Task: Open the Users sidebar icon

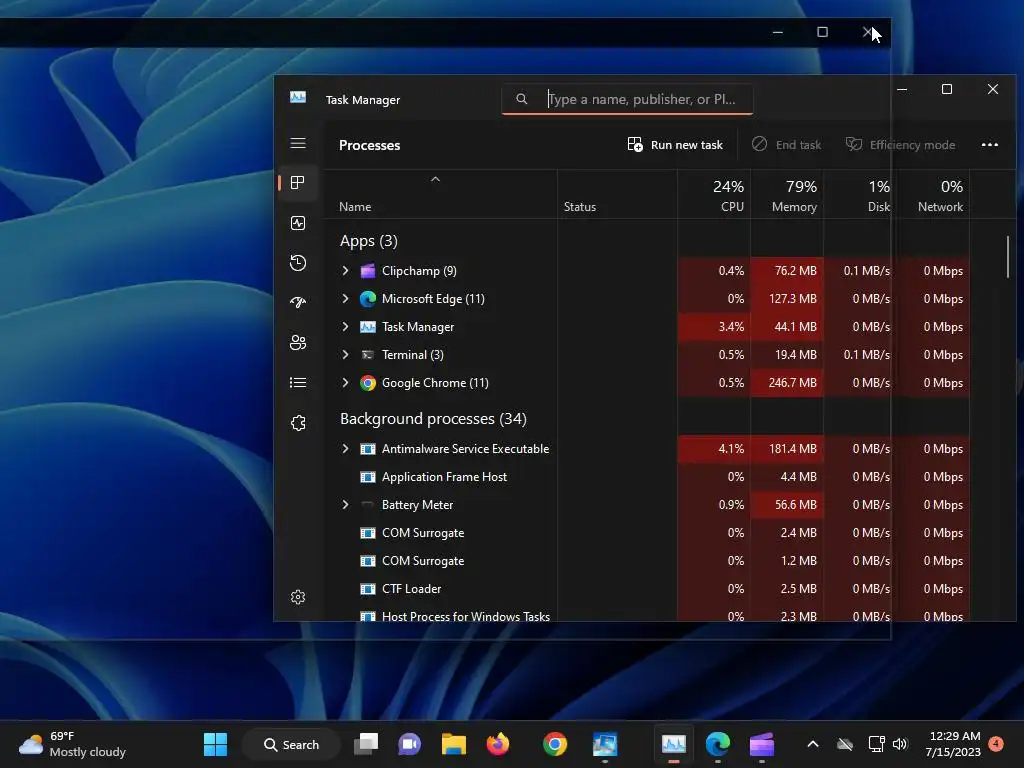Action: click(x=298, y=343)
